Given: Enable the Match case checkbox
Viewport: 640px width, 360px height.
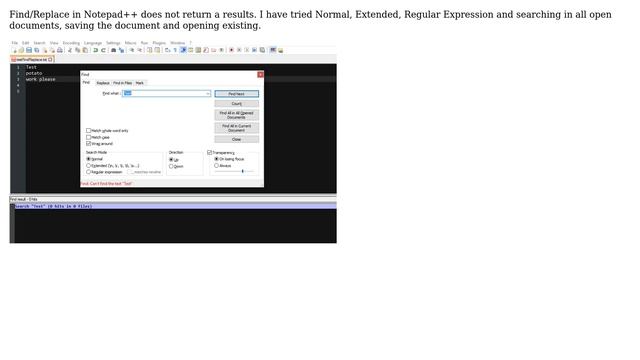Looking at the screenshot, I should pos(88,137).
